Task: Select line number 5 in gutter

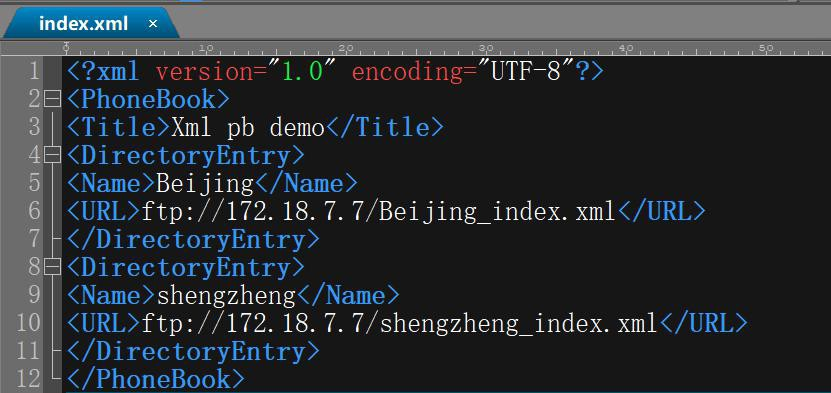Action: pos(34,183)
